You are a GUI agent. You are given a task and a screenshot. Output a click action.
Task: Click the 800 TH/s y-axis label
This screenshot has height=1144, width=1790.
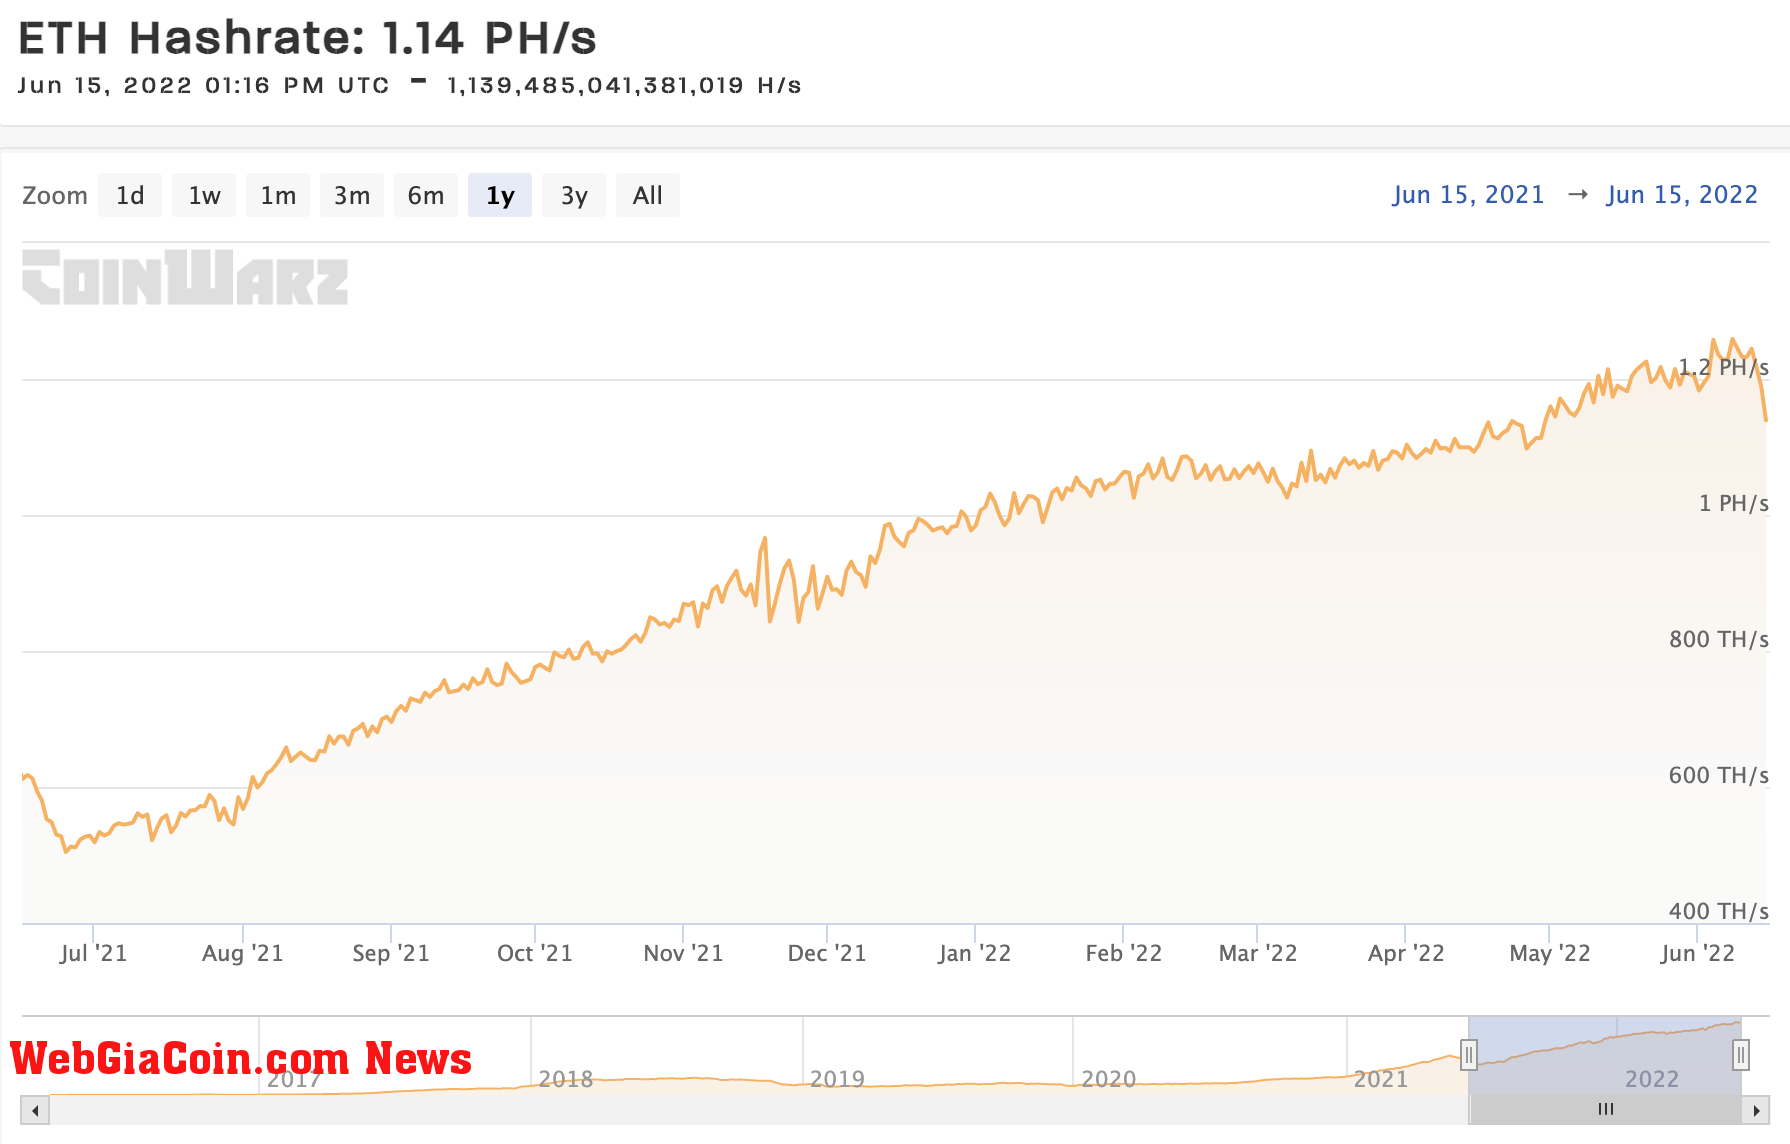pos(1719,639)
